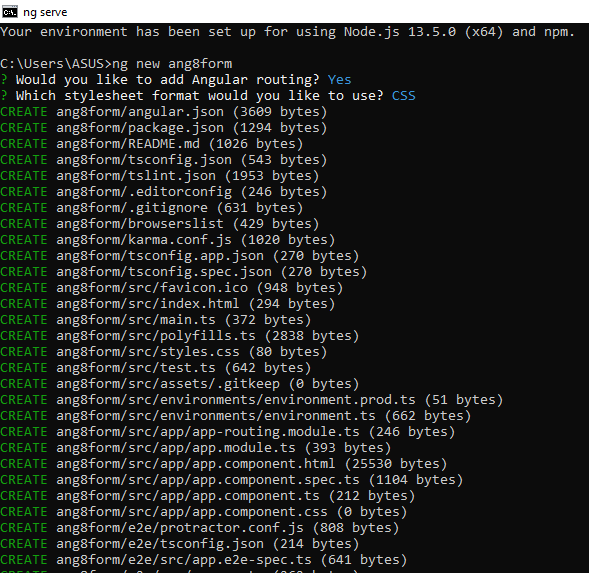Click the ang8form/README.md output line
This screenshot has height=573, width=589.
click(151, 144)
